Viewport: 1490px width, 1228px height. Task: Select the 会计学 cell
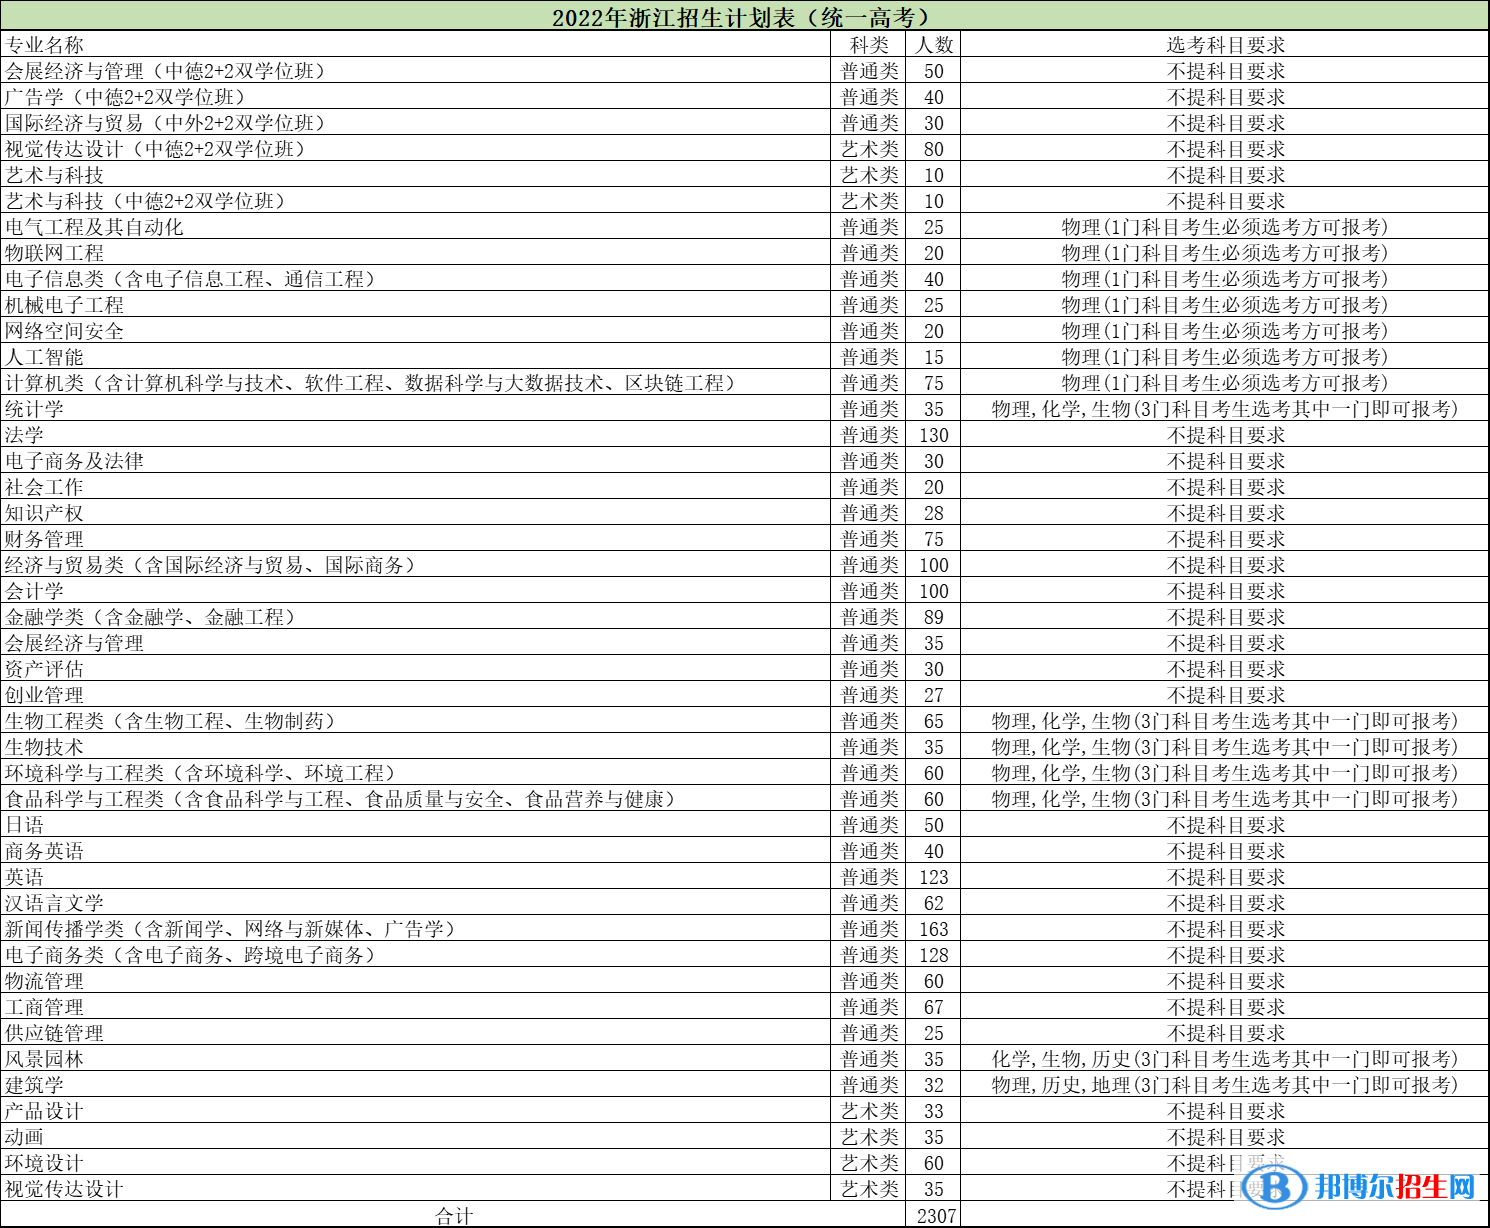[416, 590]
